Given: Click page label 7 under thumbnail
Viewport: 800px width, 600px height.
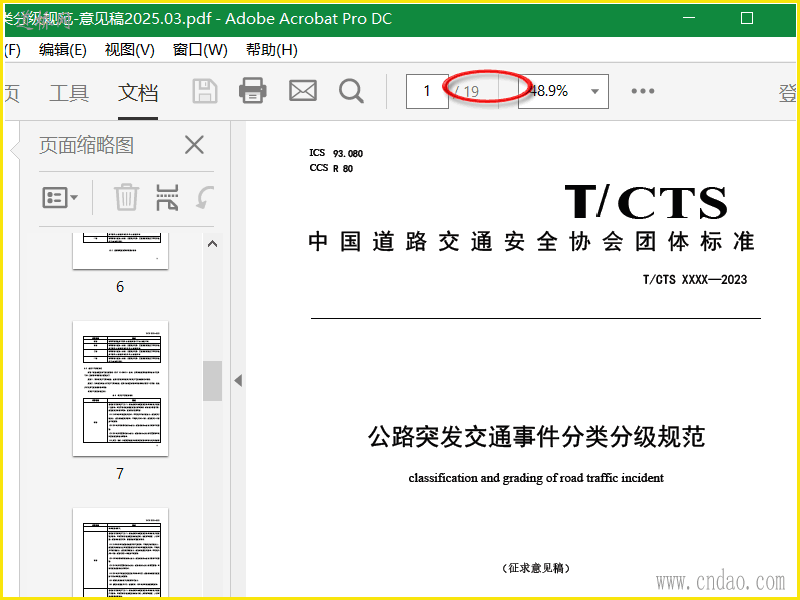Looking at the screenshot, I should click(x=120, y=473).
